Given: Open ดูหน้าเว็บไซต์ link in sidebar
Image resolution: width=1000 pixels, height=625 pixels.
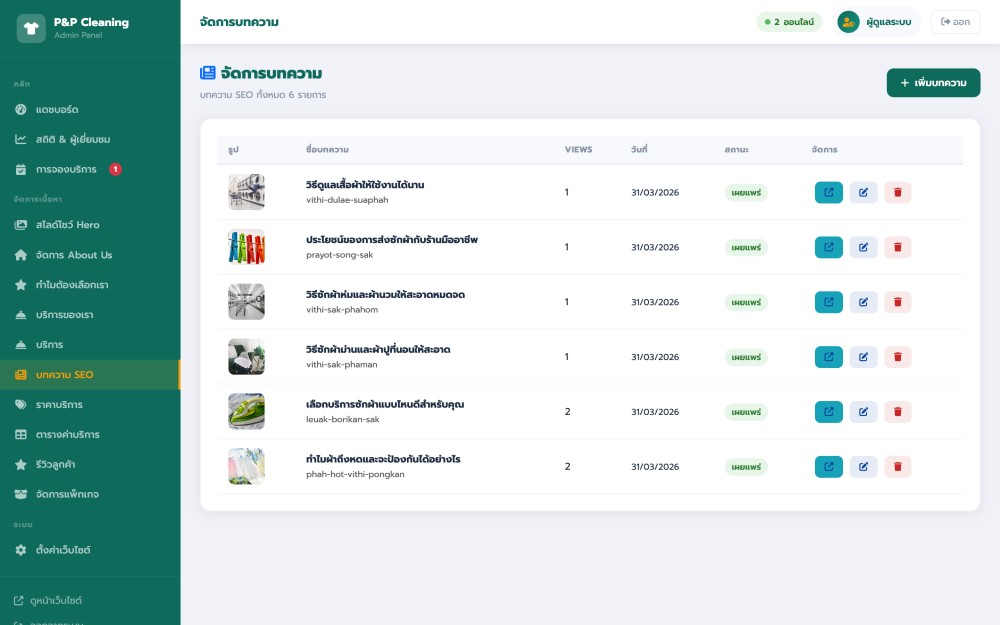Looking at the screenshot, I should [56, 601].
